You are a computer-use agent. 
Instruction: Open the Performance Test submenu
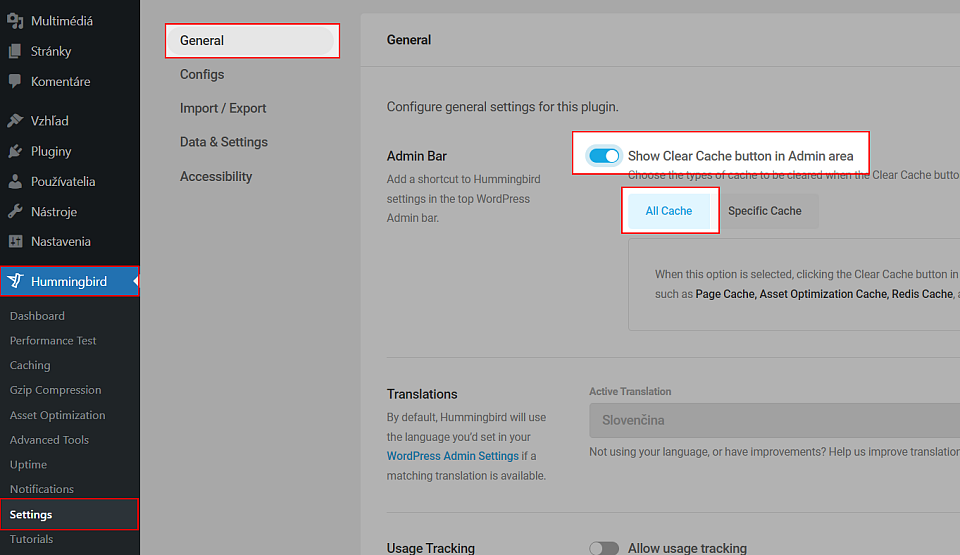[x=53, y=341]
